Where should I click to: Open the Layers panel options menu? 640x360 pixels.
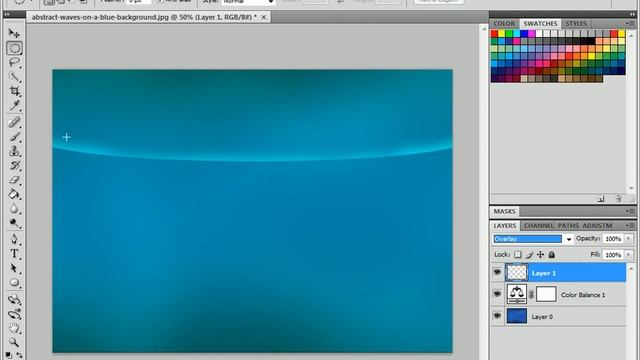point(630,225)
